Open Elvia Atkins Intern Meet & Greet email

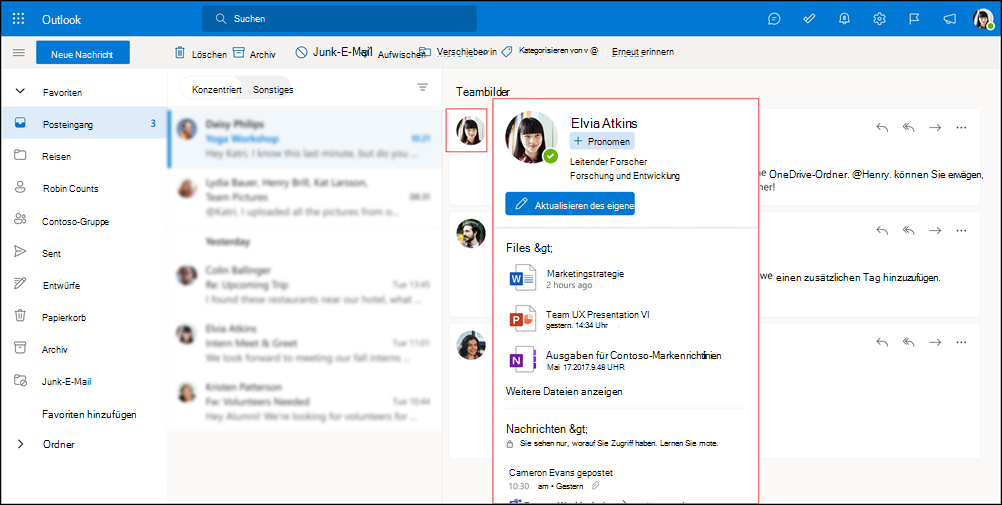pyautogui.click(x=305, y=343)
